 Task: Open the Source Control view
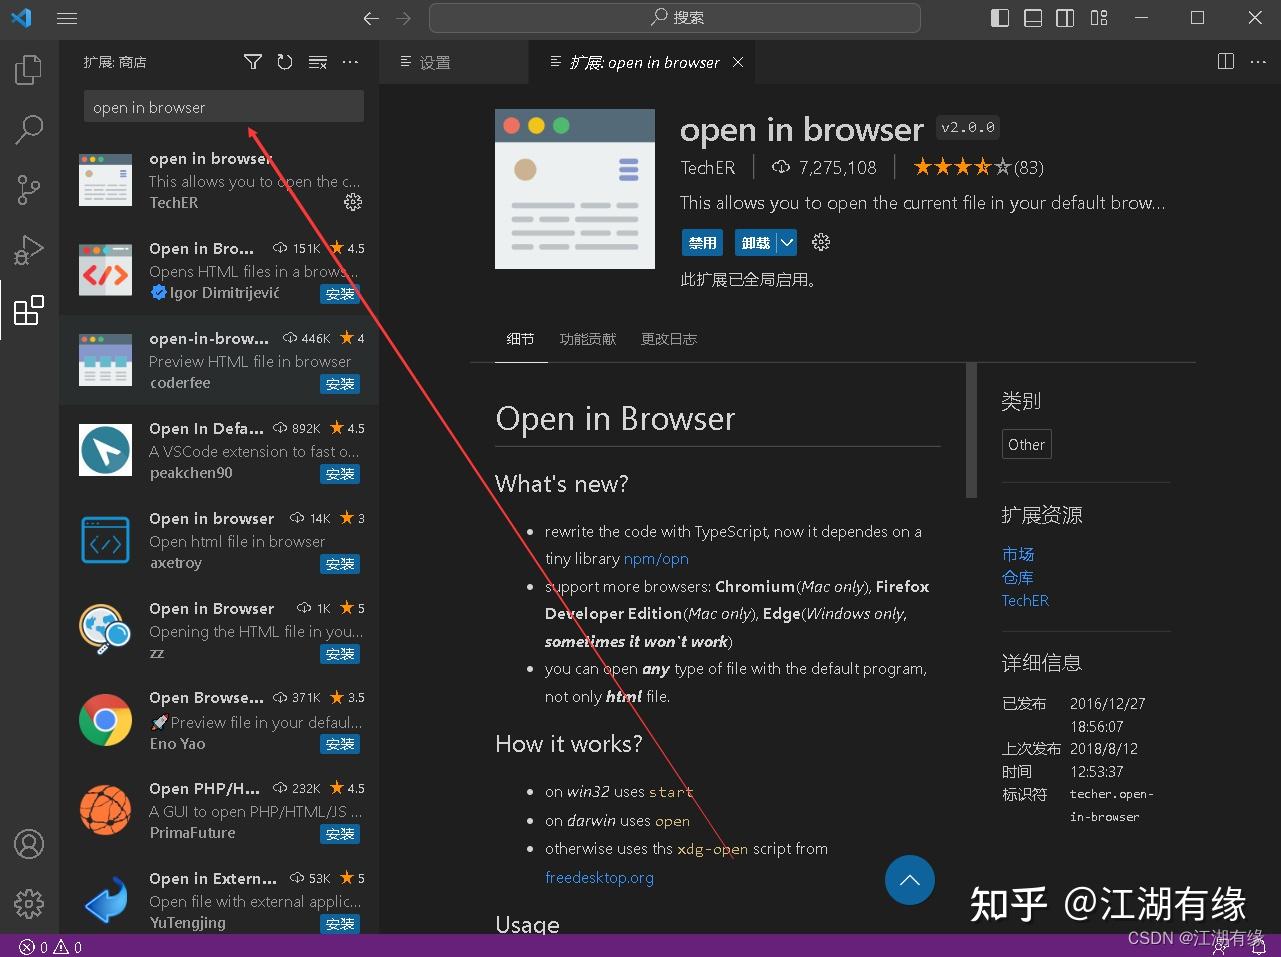(28, 189)
